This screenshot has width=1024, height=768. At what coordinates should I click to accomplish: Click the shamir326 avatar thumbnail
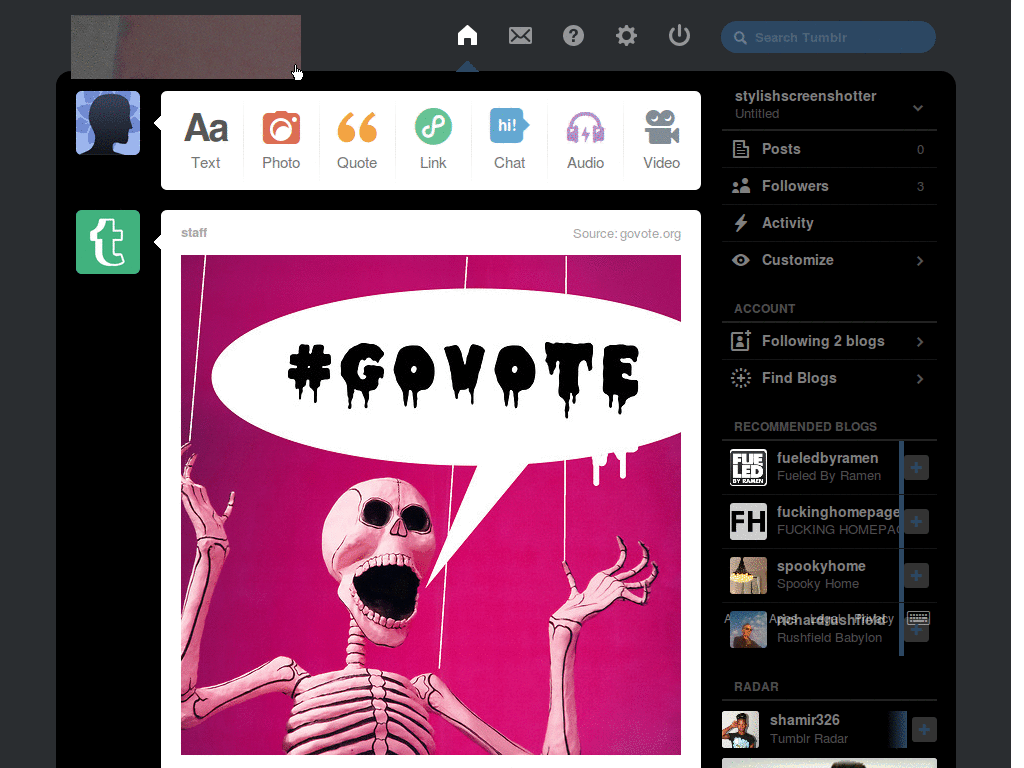click(x=741, y=729)
